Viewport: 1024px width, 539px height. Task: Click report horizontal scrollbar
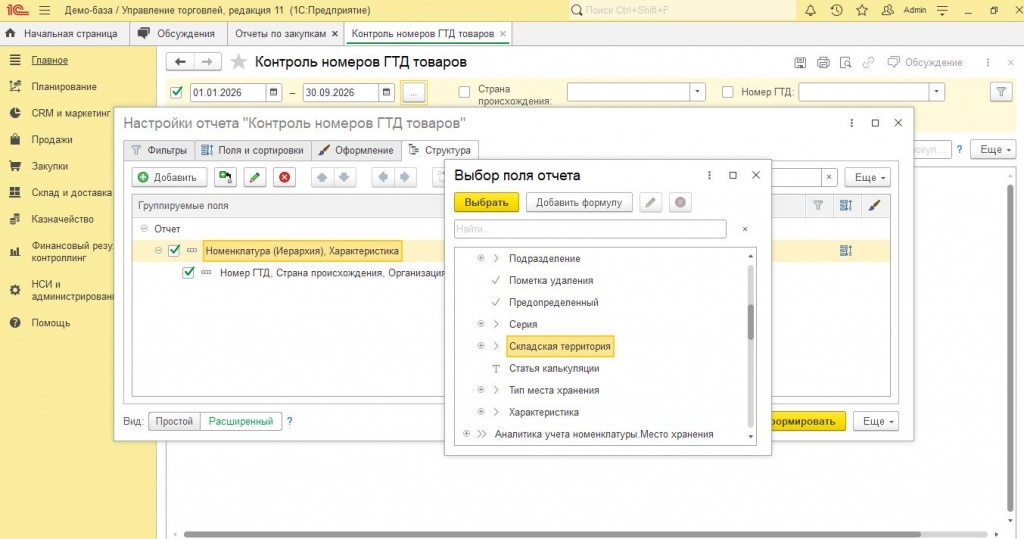tap(552, 534)
